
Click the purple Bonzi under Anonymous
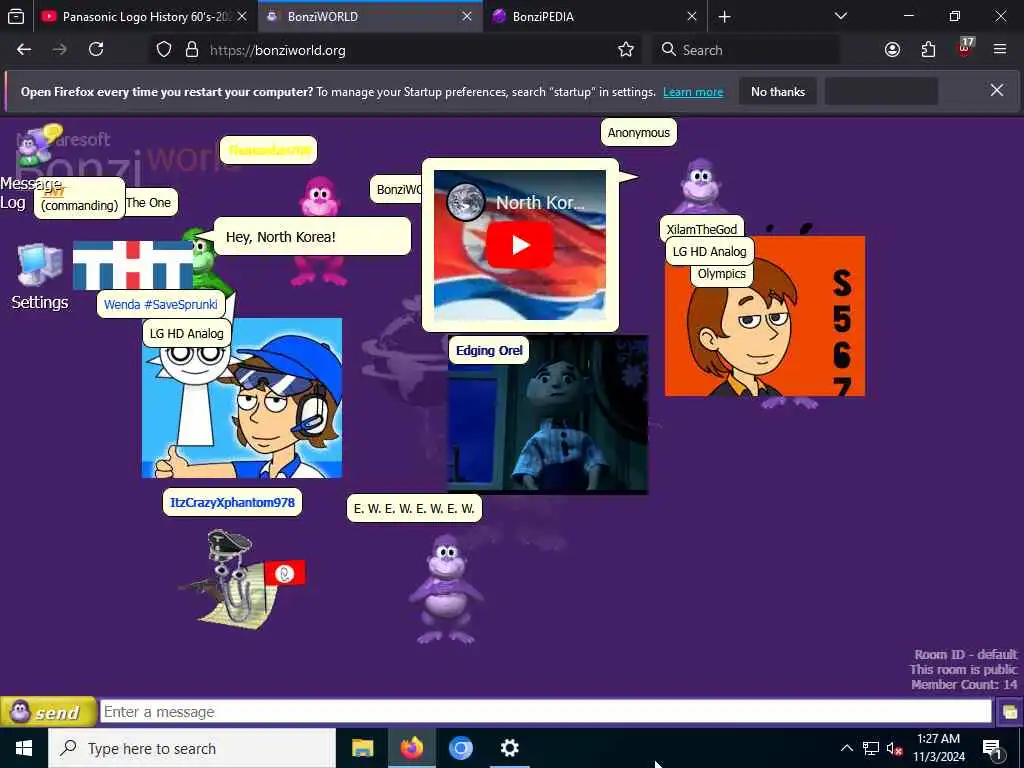700,186
